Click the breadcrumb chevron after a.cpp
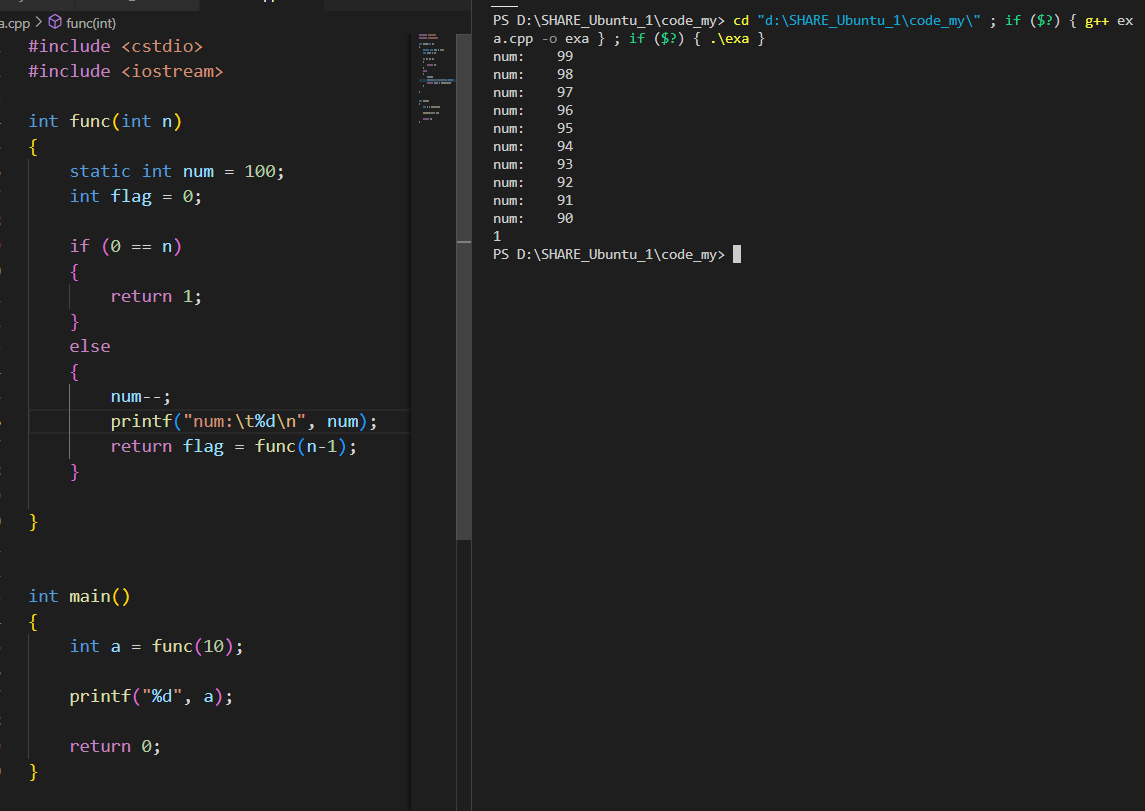The image size is (1145, 811). pyautogui.click(x=39, y=21)
